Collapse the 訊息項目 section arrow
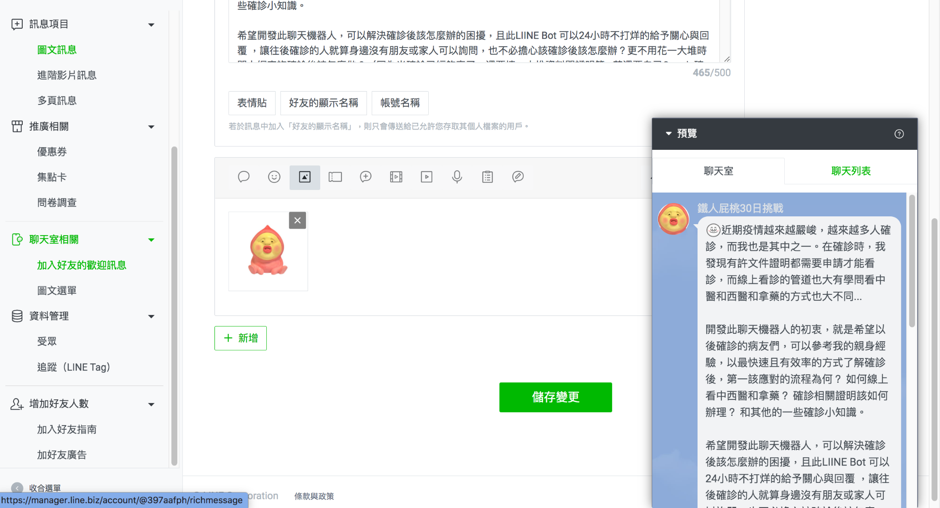 (151, 25)
